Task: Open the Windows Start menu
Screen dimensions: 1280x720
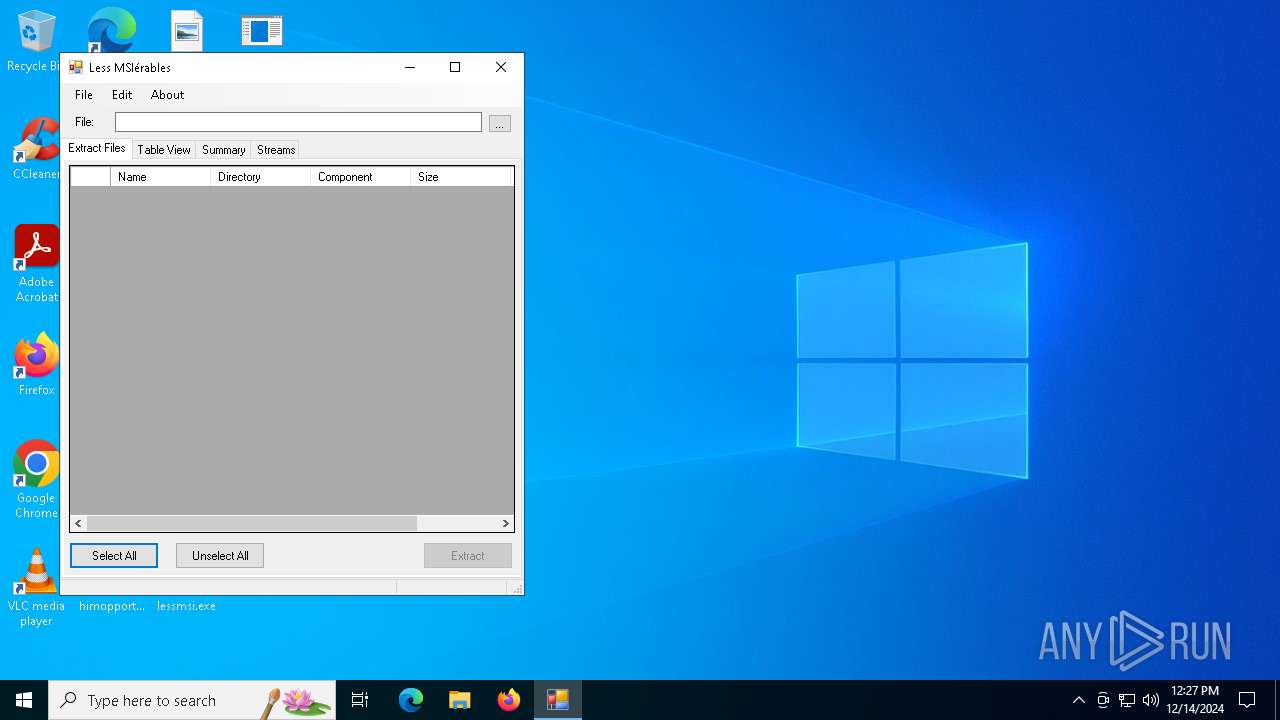Action: click(24, 700)
